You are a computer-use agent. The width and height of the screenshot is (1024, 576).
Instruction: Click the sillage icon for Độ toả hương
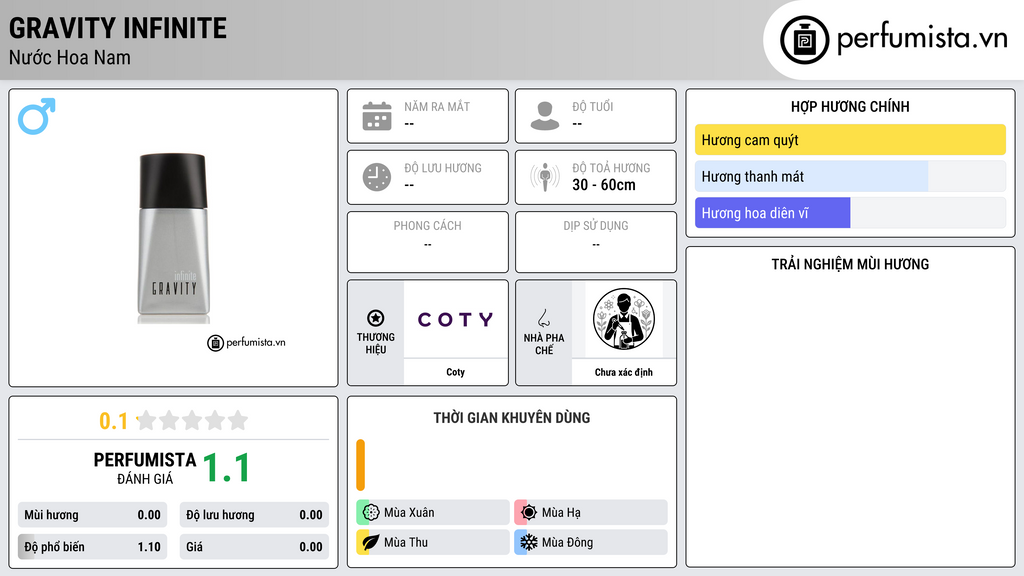coord(545,177)
